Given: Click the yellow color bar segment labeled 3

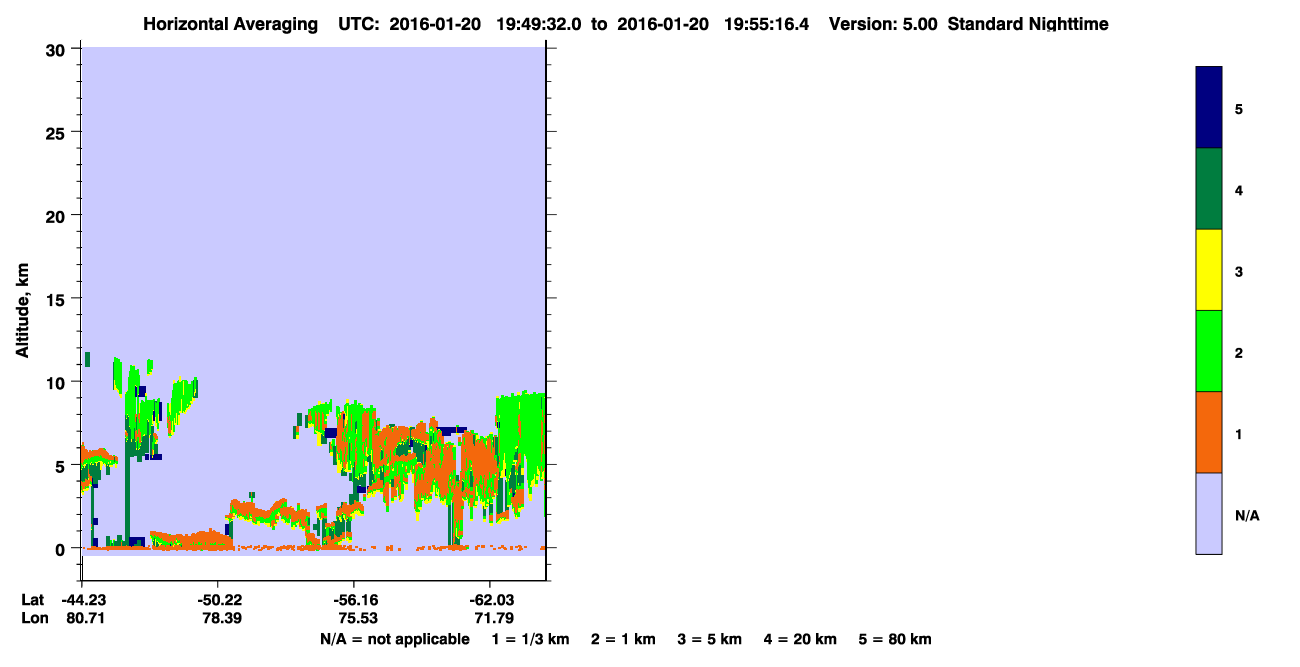Looking at the screenshot, I should (x=1209, y=270).
